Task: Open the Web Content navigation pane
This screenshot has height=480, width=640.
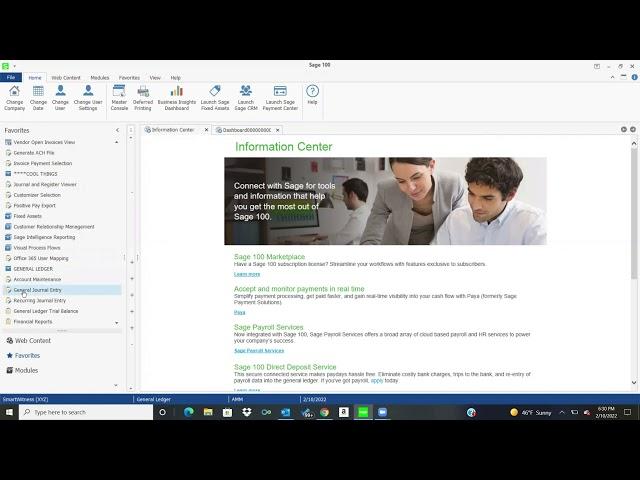Action: coord(29,340)
